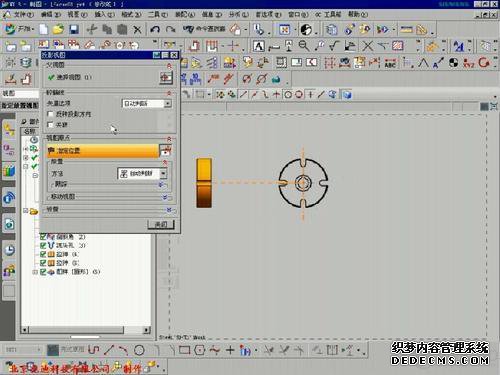Open the Insert menu

click(x=104, y=14)
